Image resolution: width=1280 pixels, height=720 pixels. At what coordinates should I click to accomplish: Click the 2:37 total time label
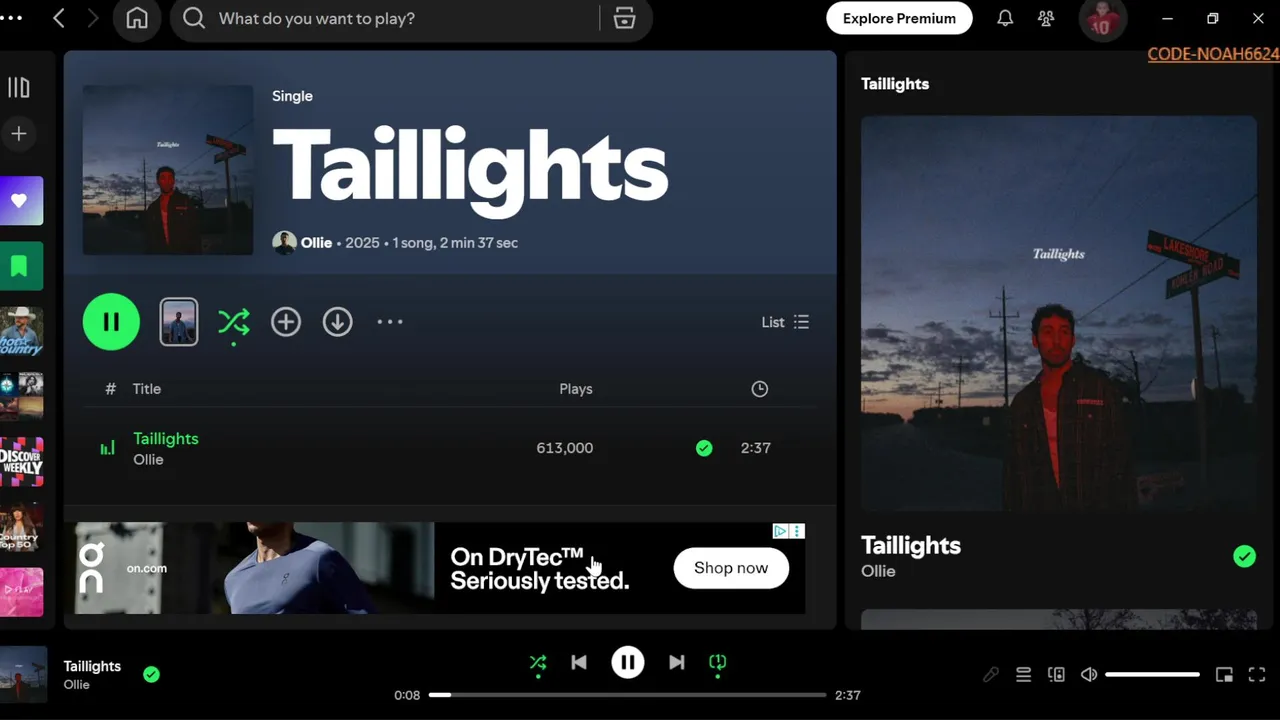(848, 695)
